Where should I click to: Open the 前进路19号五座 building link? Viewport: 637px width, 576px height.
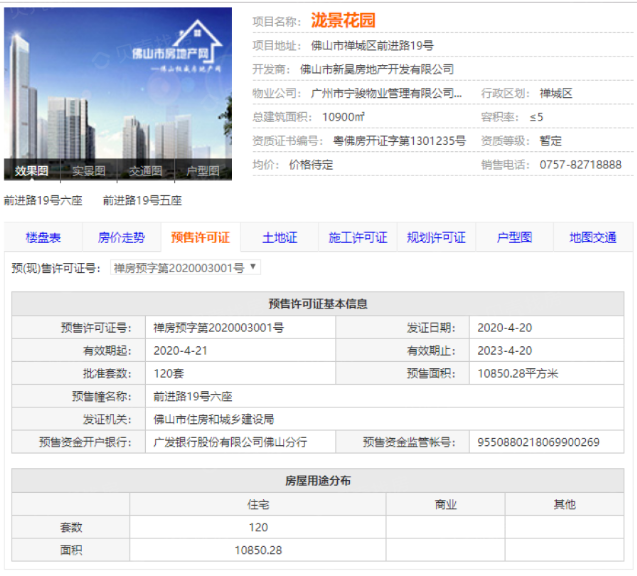[x=142, y=200]
